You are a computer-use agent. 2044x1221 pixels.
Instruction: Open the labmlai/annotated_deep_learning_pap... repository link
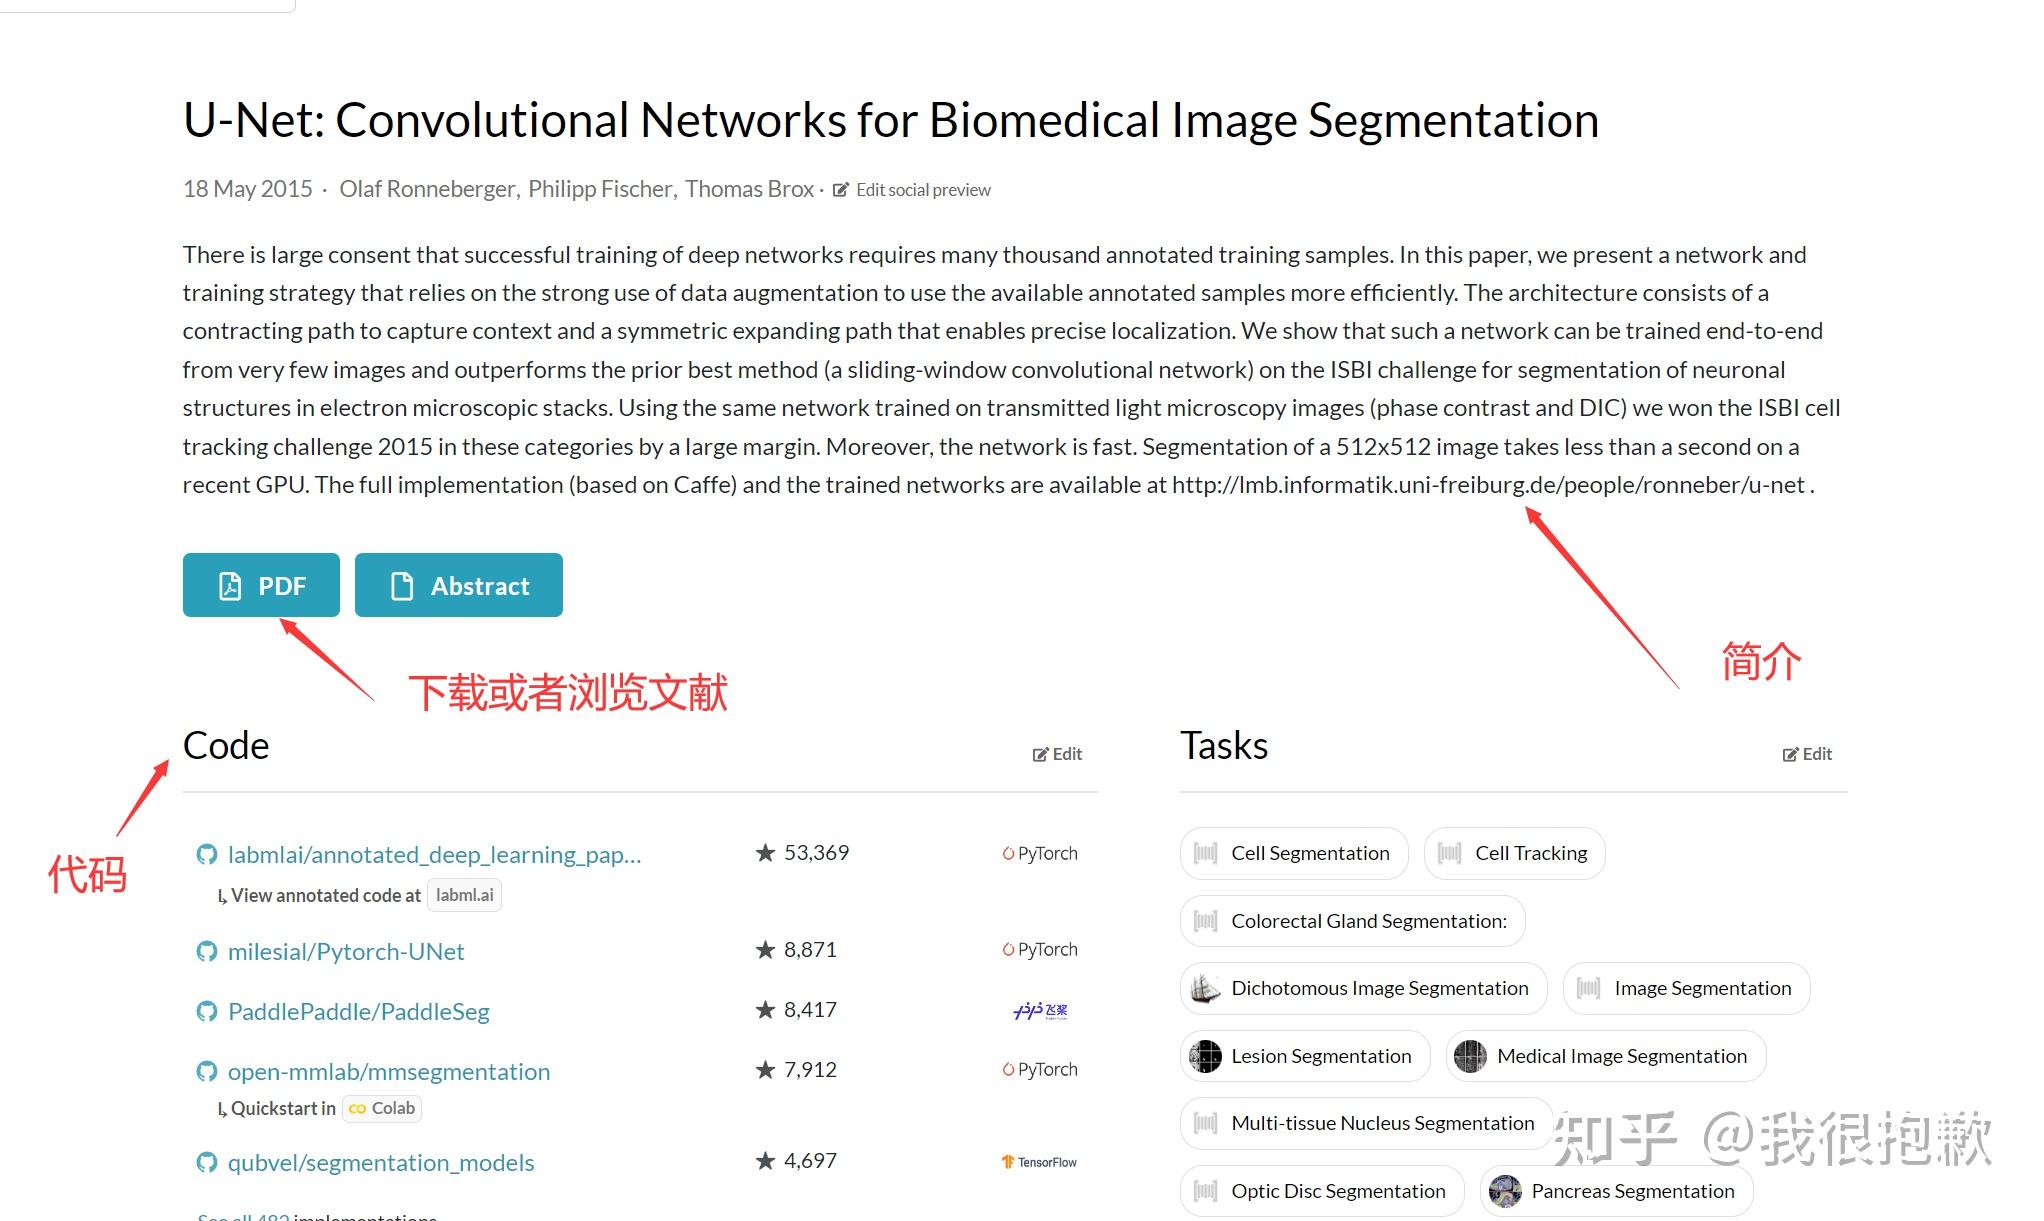coord(434,854)
